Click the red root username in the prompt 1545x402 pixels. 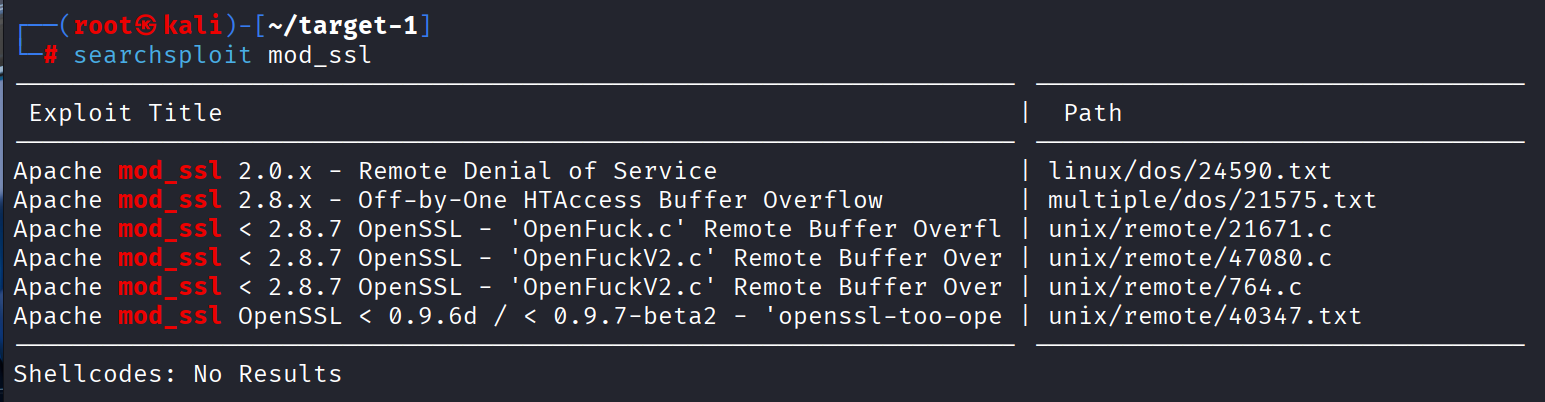tap(103, 25)
